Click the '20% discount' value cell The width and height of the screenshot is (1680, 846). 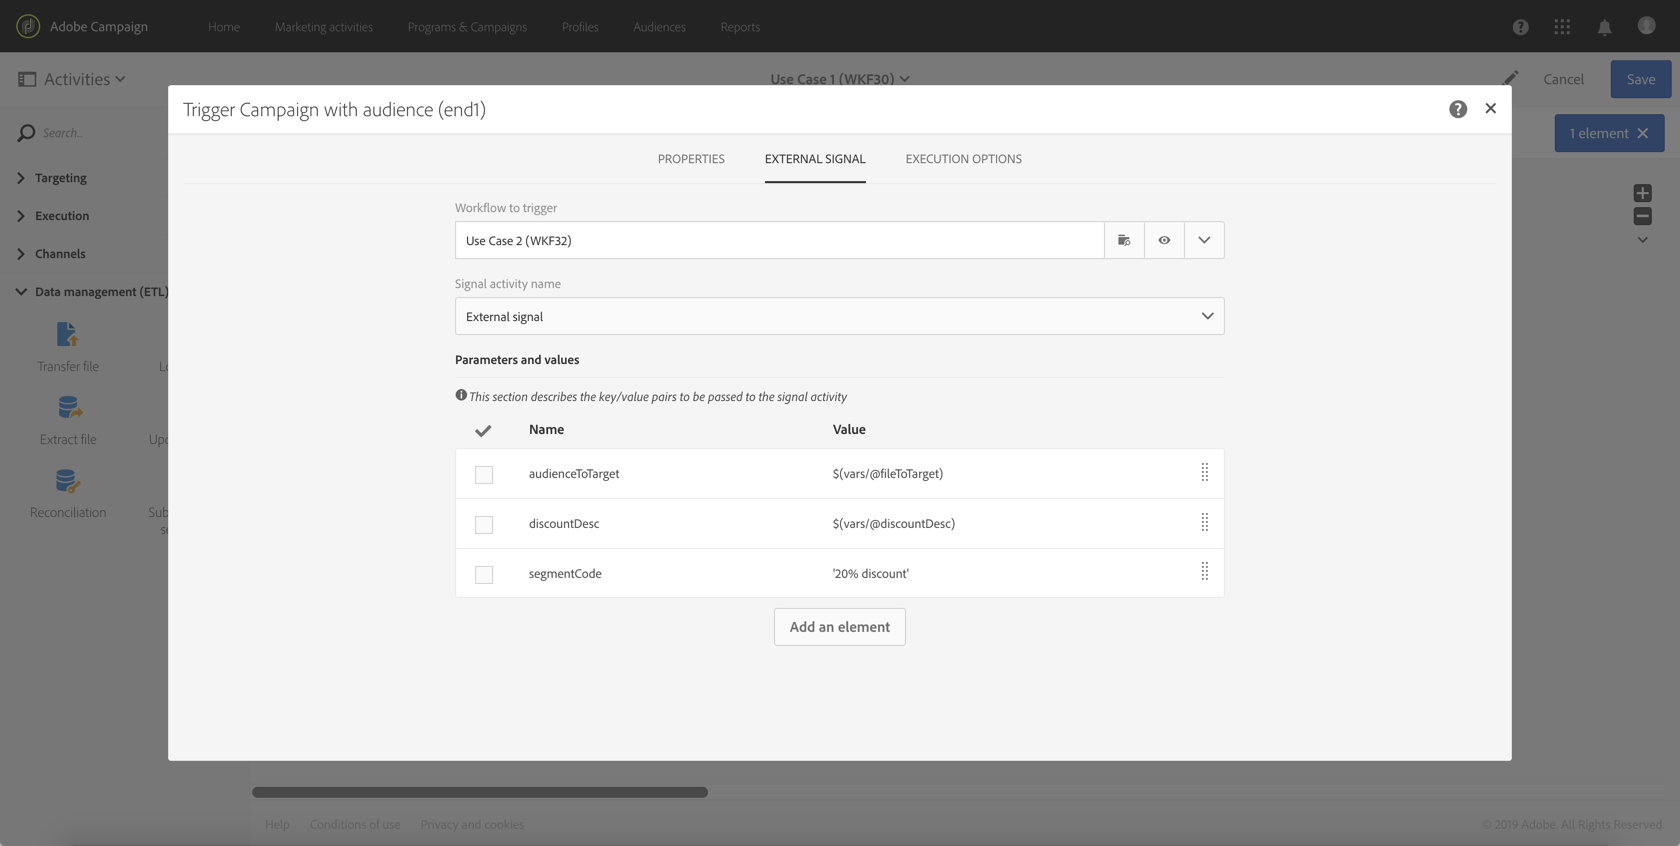pos(871,574)
